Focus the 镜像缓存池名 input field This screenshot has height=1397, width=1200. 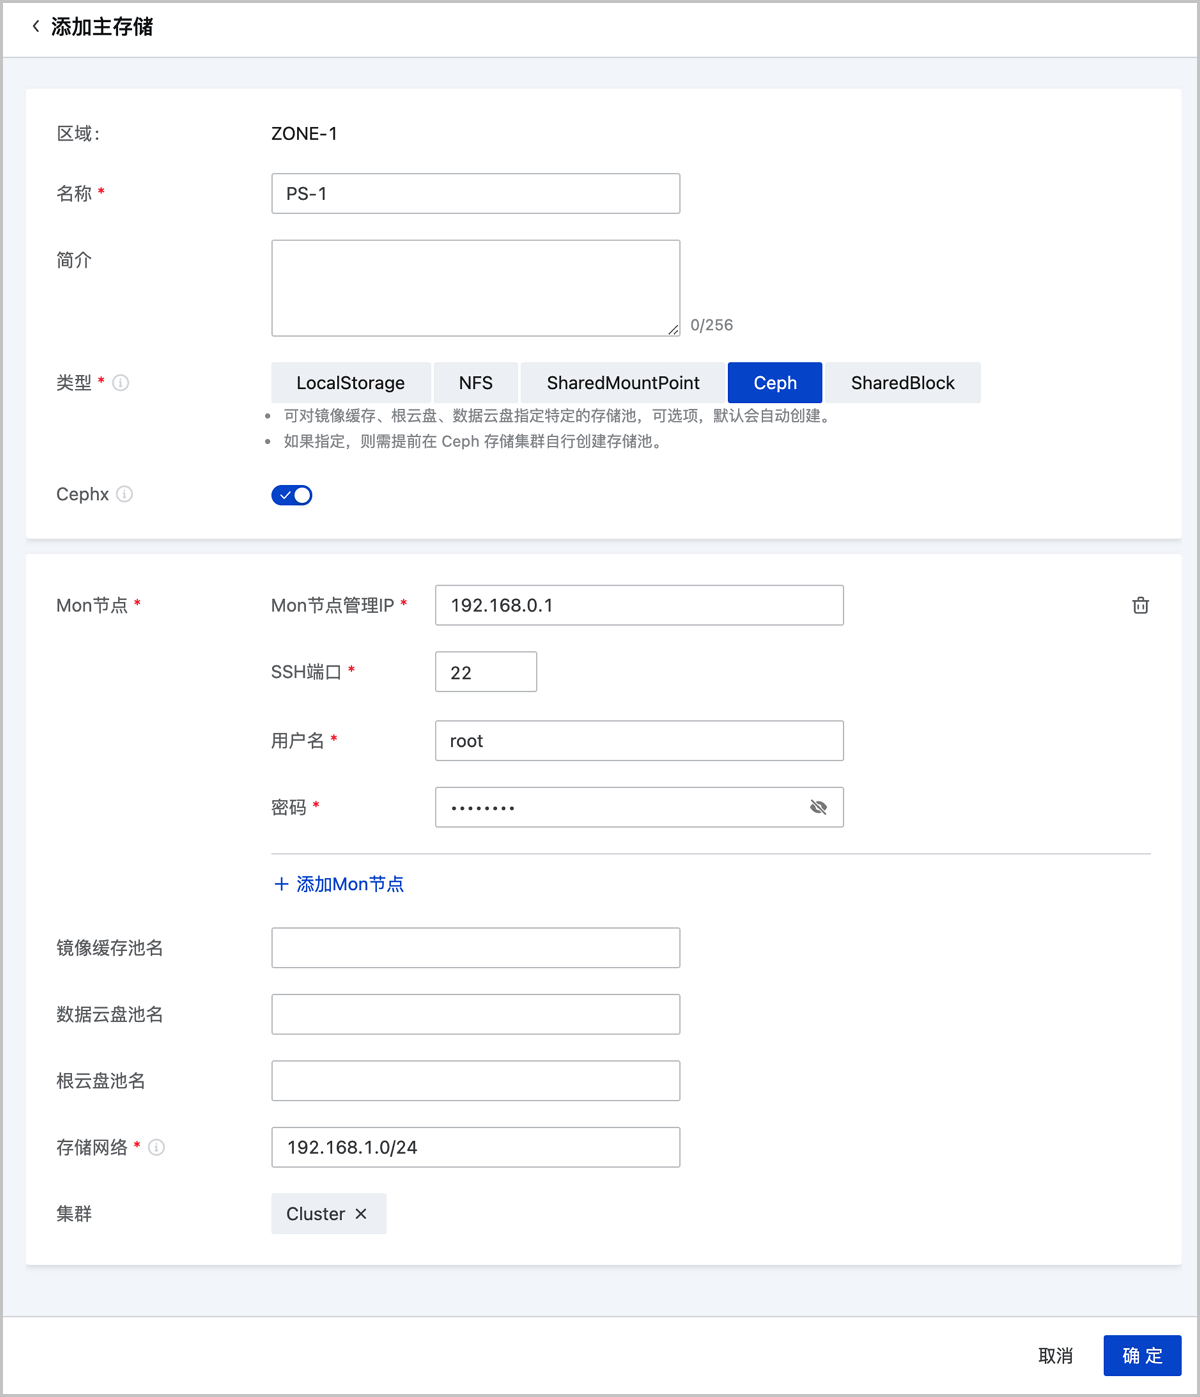click(475, 948)
